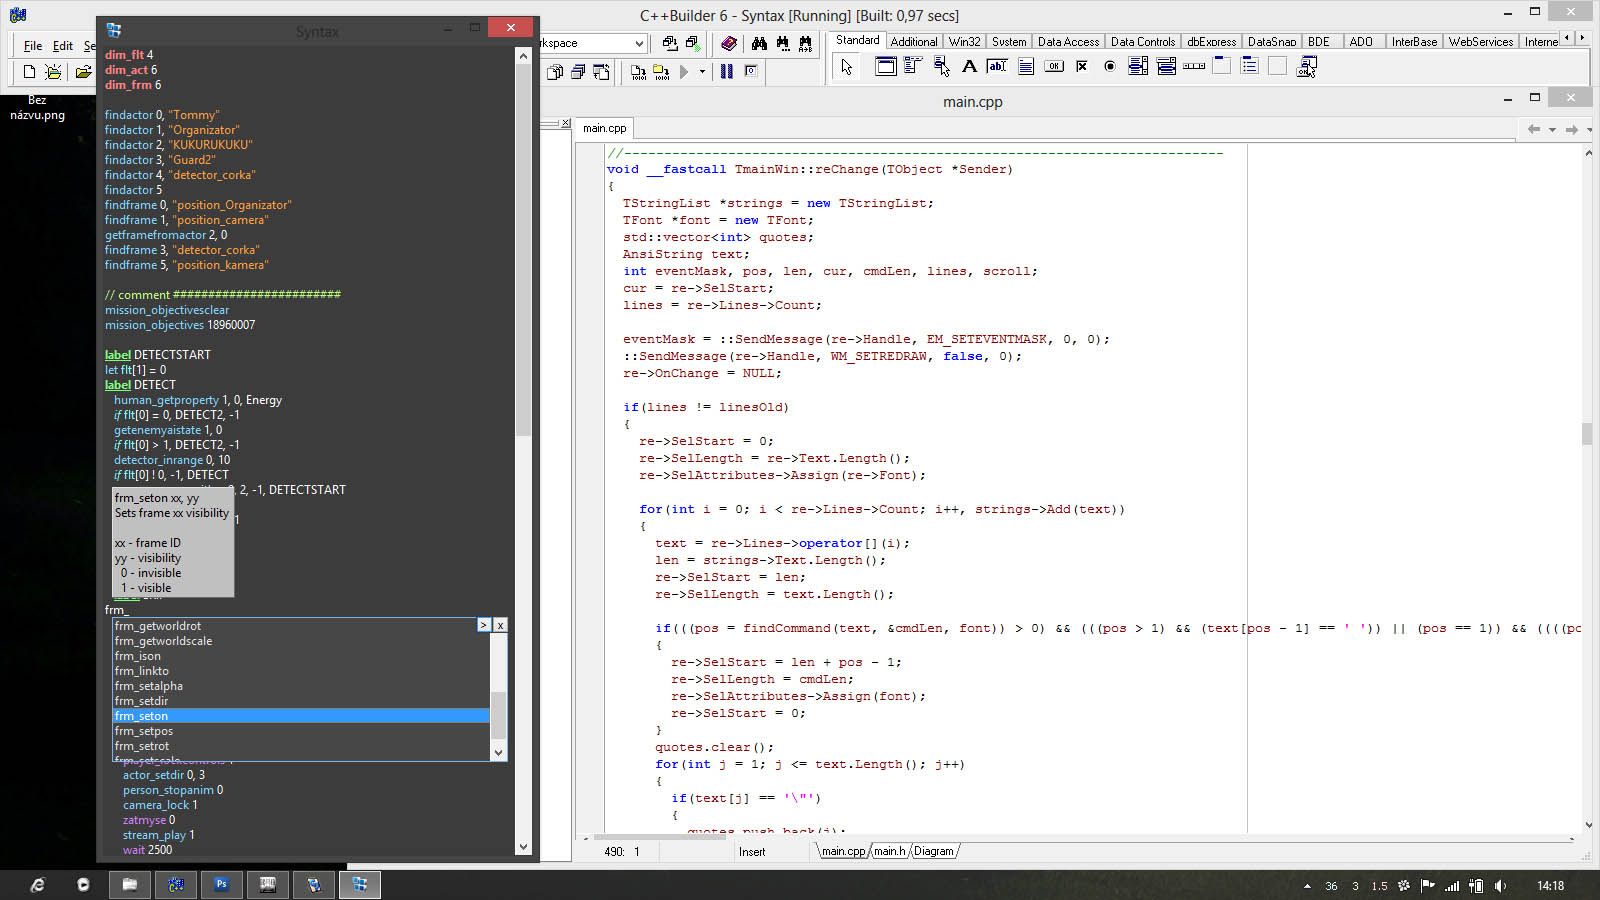Select the arrow pointer tool in component palette
The width and height of the screenshot is (1600, 900).
tap(847, 67)
